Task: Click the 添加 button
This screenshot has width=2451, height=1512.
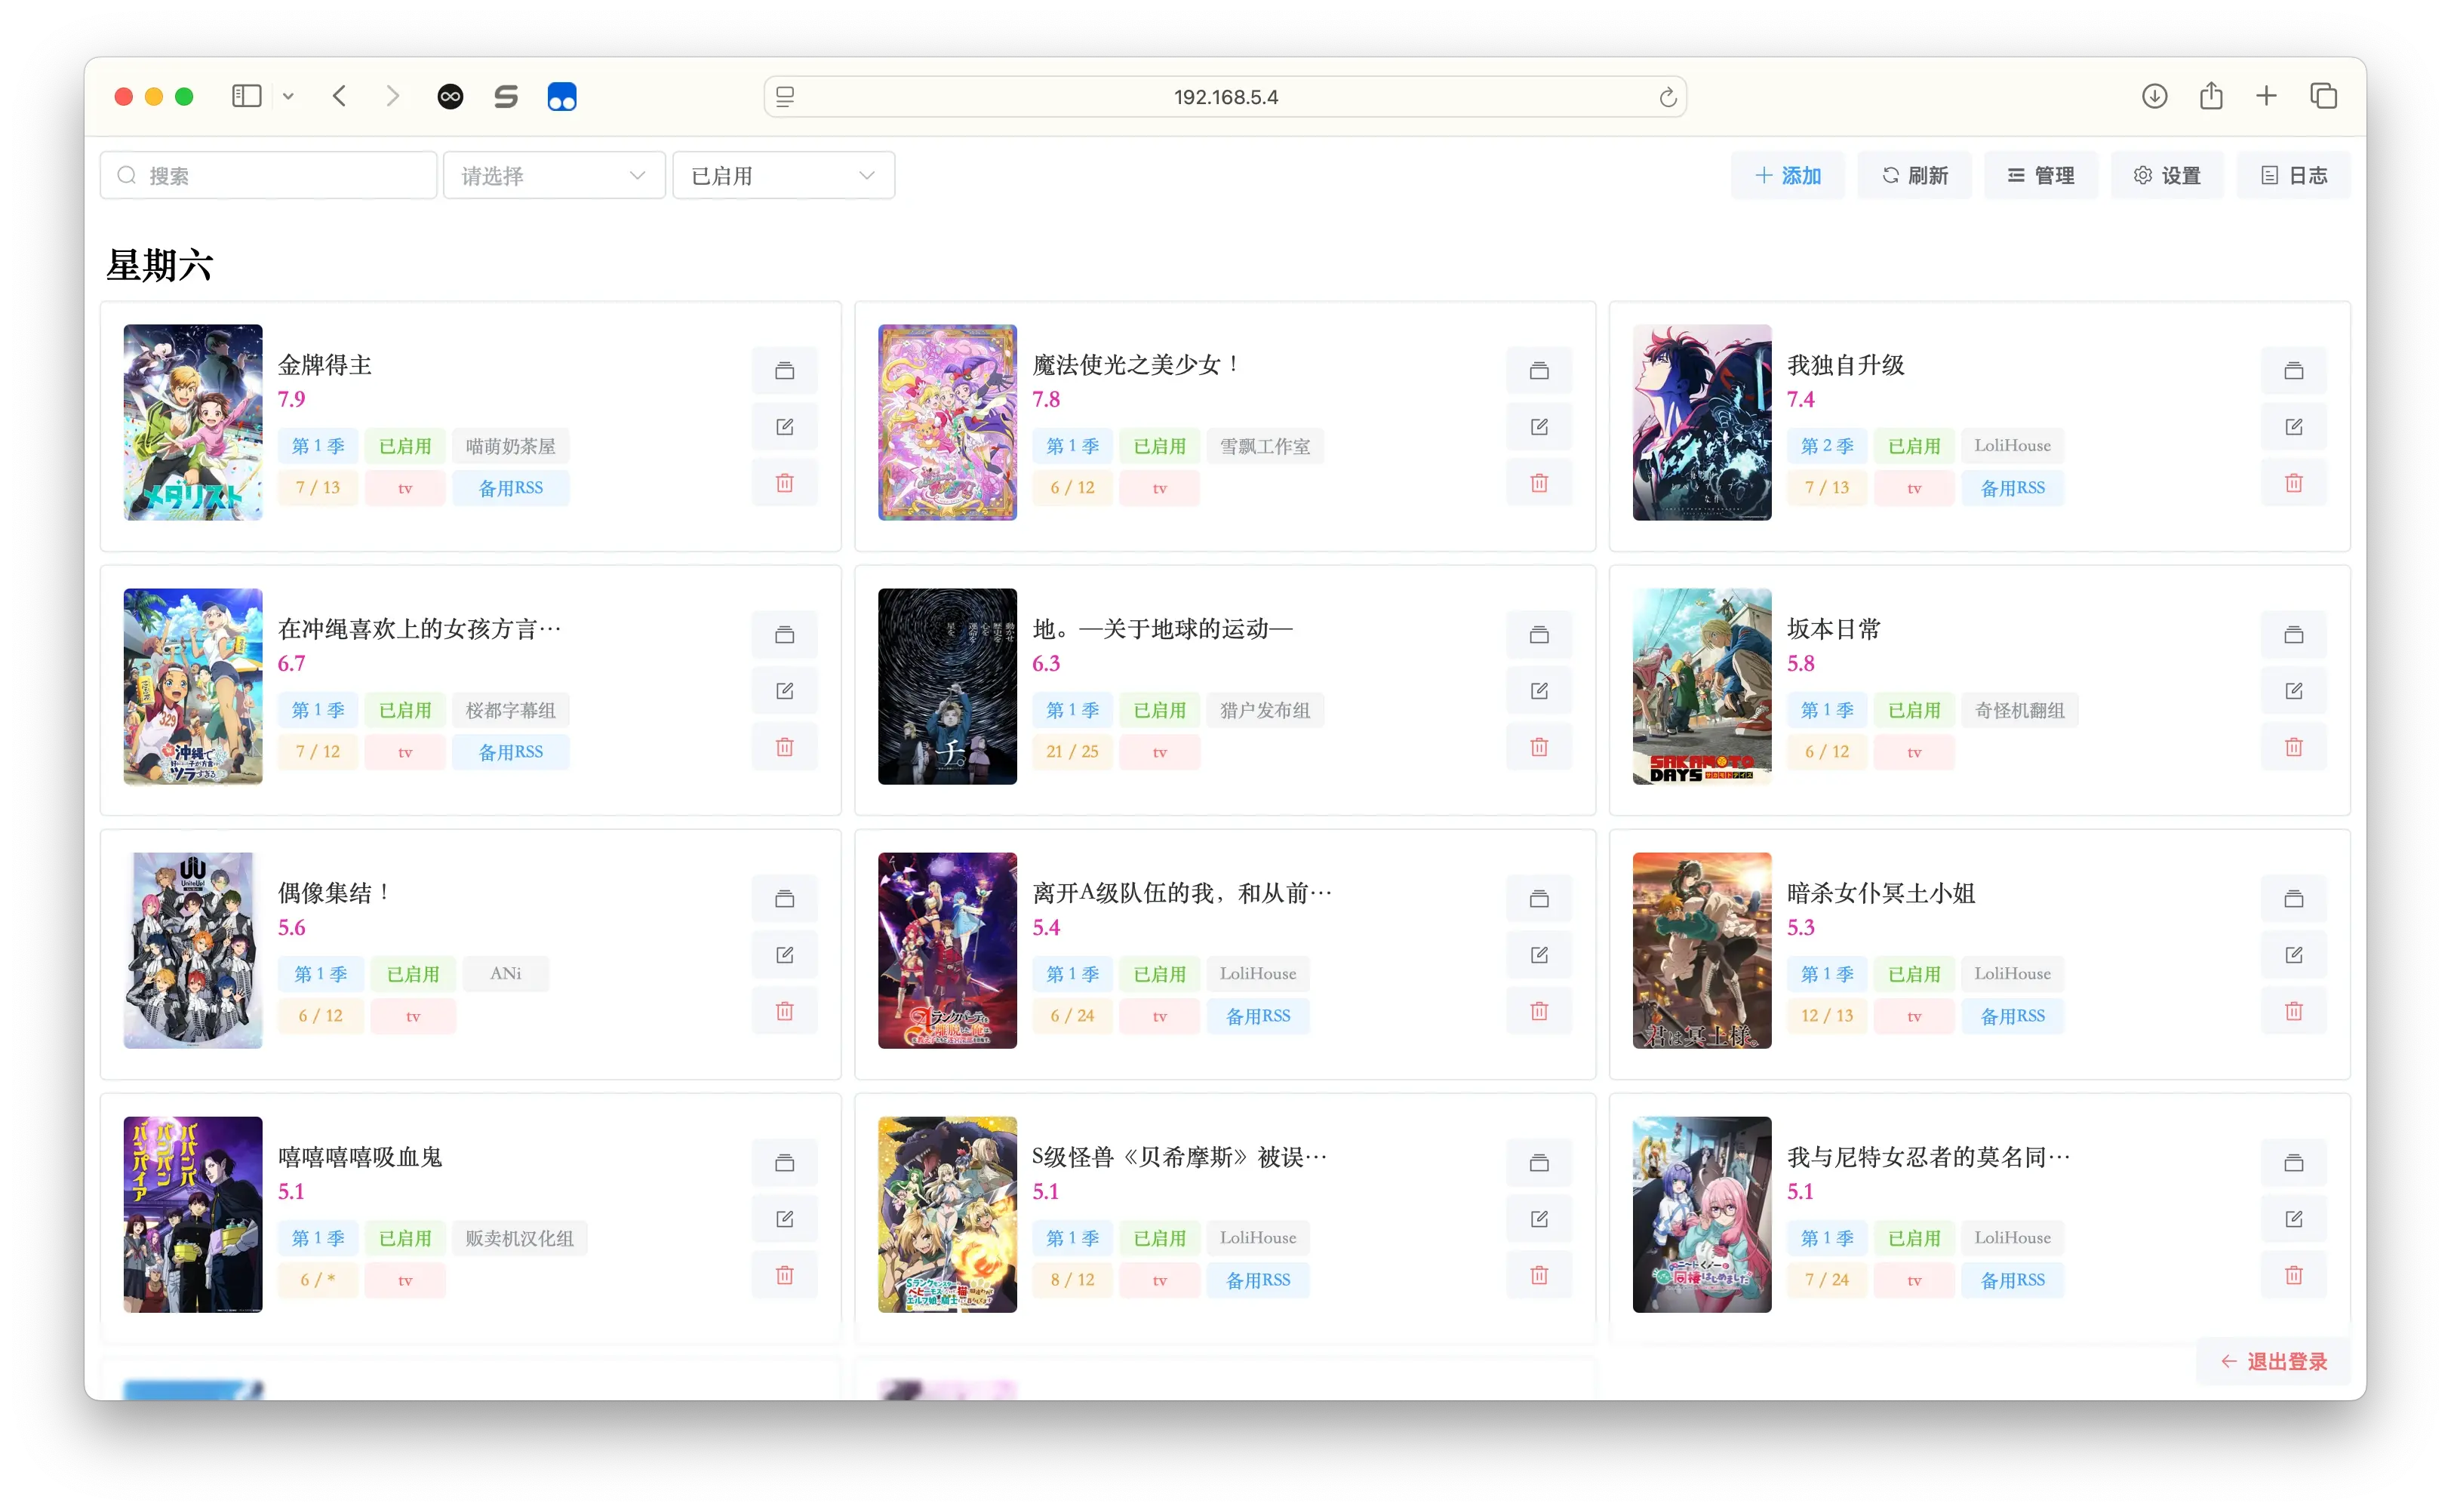Action: (x=1787, y=174)
